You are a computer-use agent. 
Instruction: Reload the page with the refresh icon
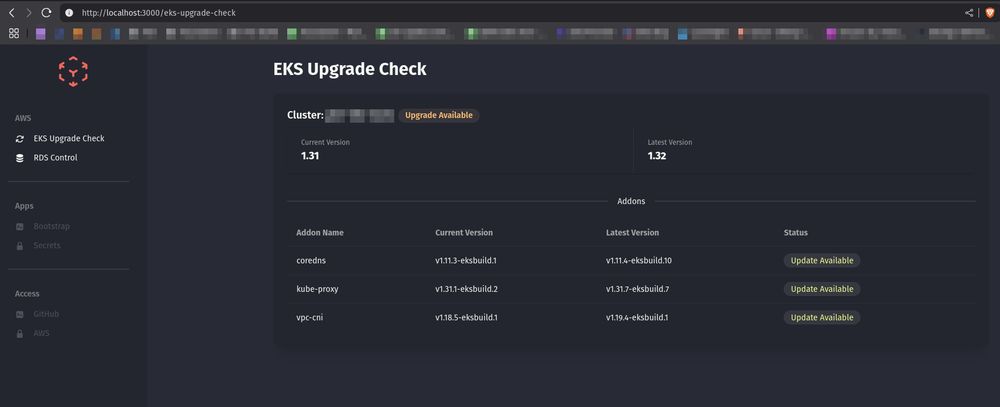[46, 12]
